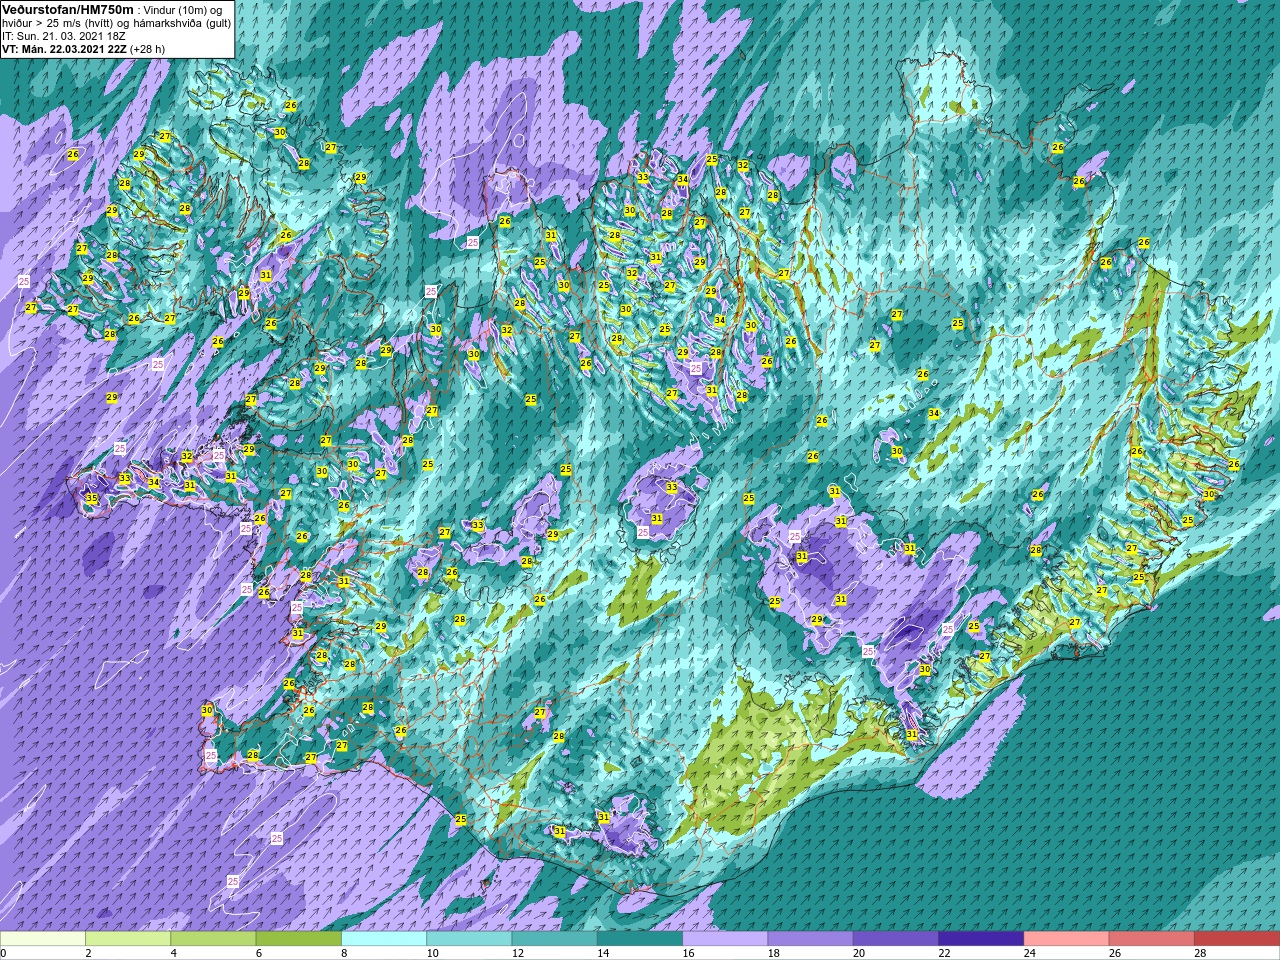Screen dimensions: 1280x960
Task: Select the 4–6 m/s green legend swatch
Action: click(213, 939)
